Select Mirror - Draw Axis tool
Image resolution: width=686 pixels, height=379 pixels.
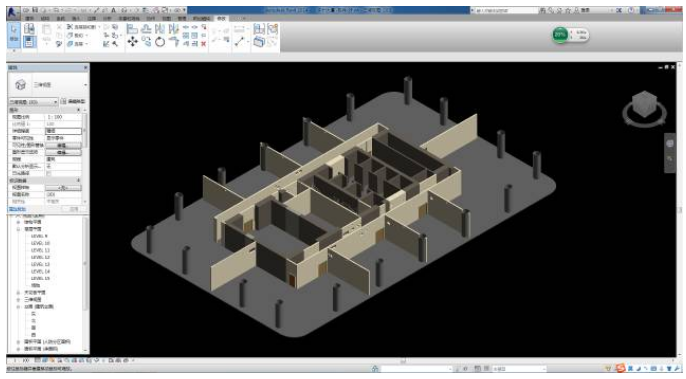174,29
